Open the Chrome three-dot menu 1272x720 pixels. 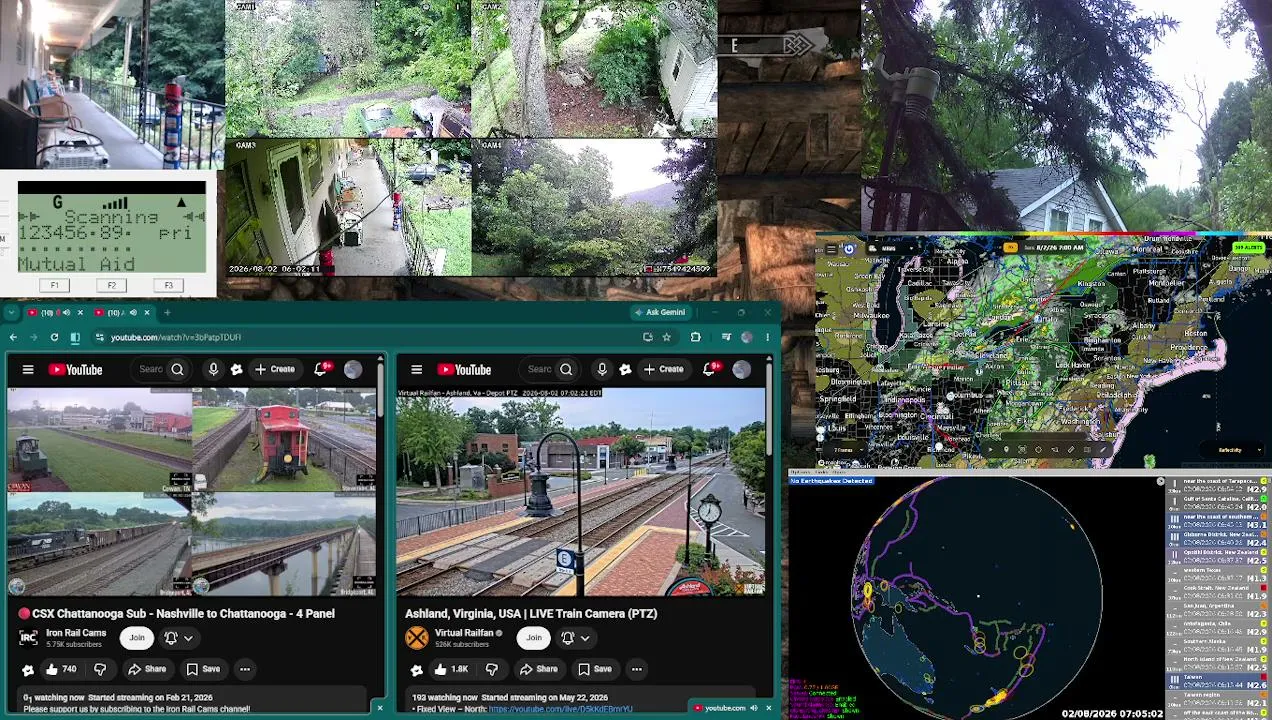[x=768, y=338]
